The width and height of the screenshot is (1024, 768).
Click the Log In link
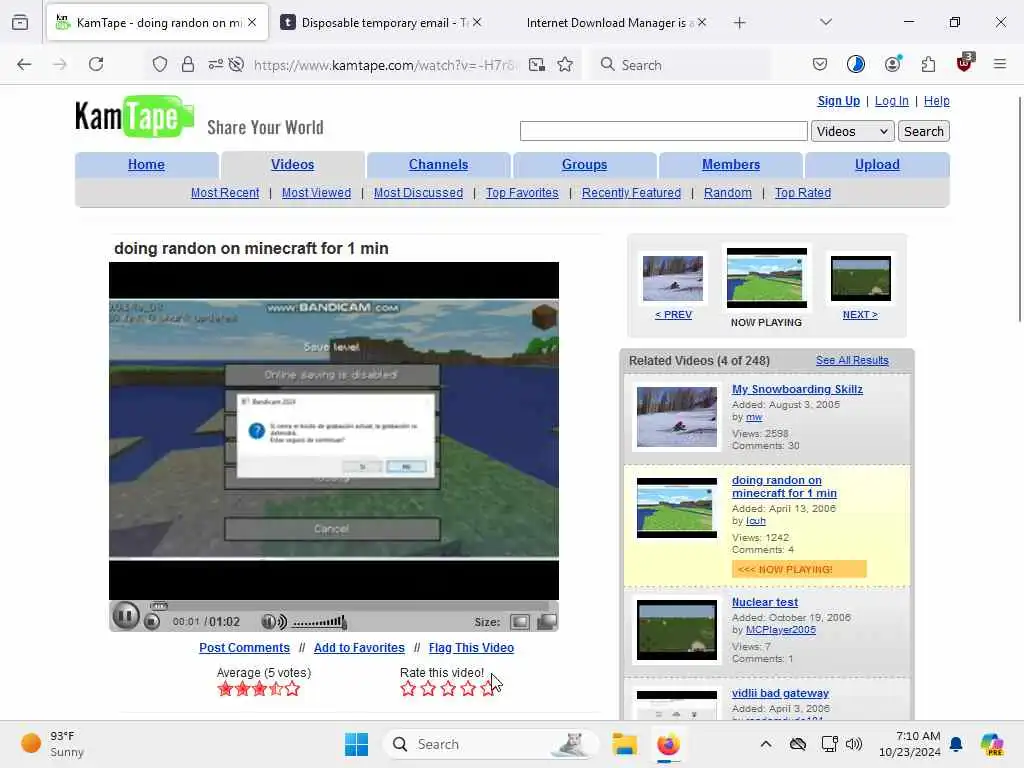pyautogui.click(x=891, y=101)
